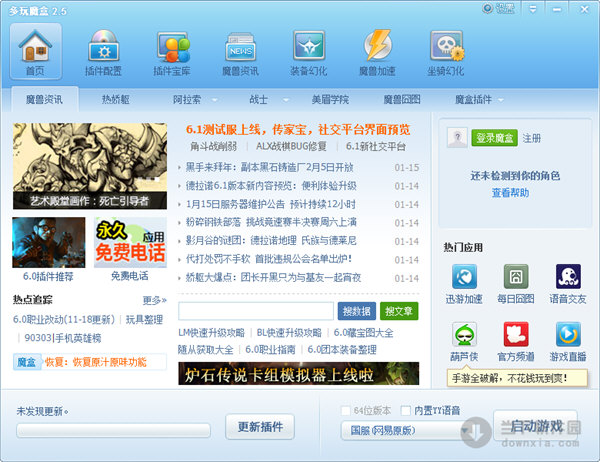The image size is (600, 462).
Task: Open the 装备幻化 equipment icon
Action: (308, 52)
